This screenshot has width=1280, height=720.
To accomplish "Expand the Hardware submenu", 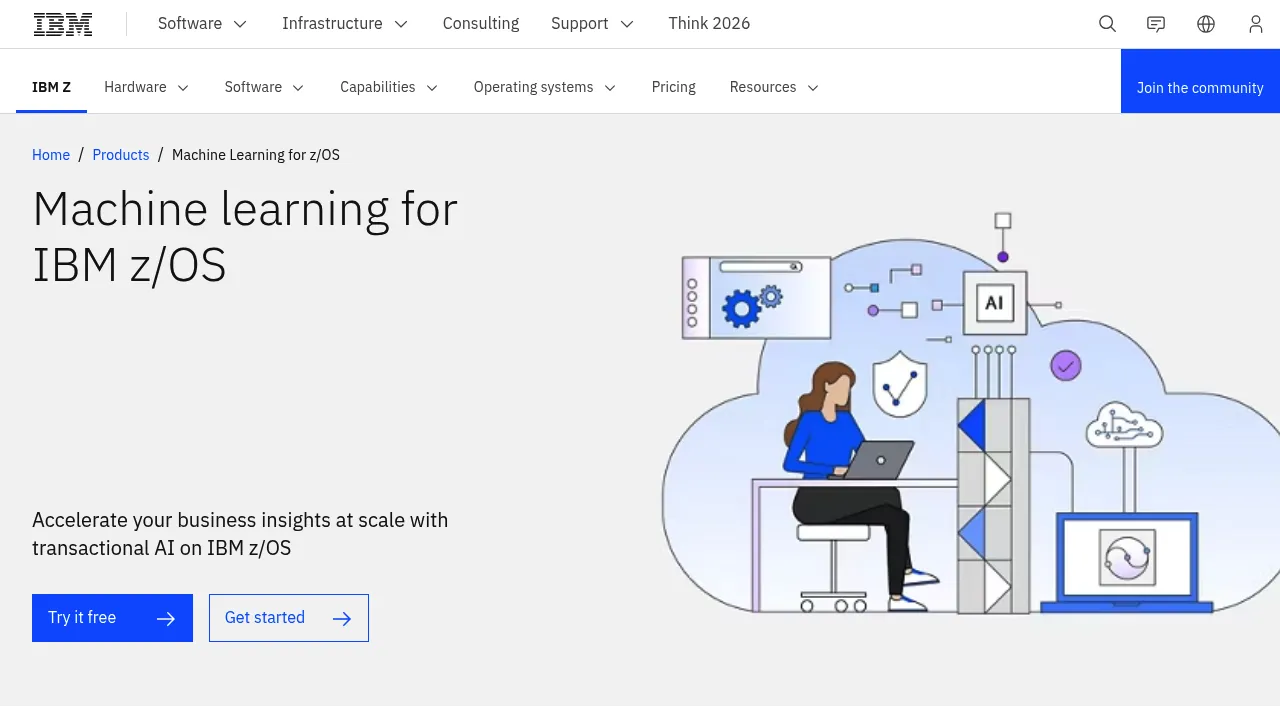I will click(147, 87).
